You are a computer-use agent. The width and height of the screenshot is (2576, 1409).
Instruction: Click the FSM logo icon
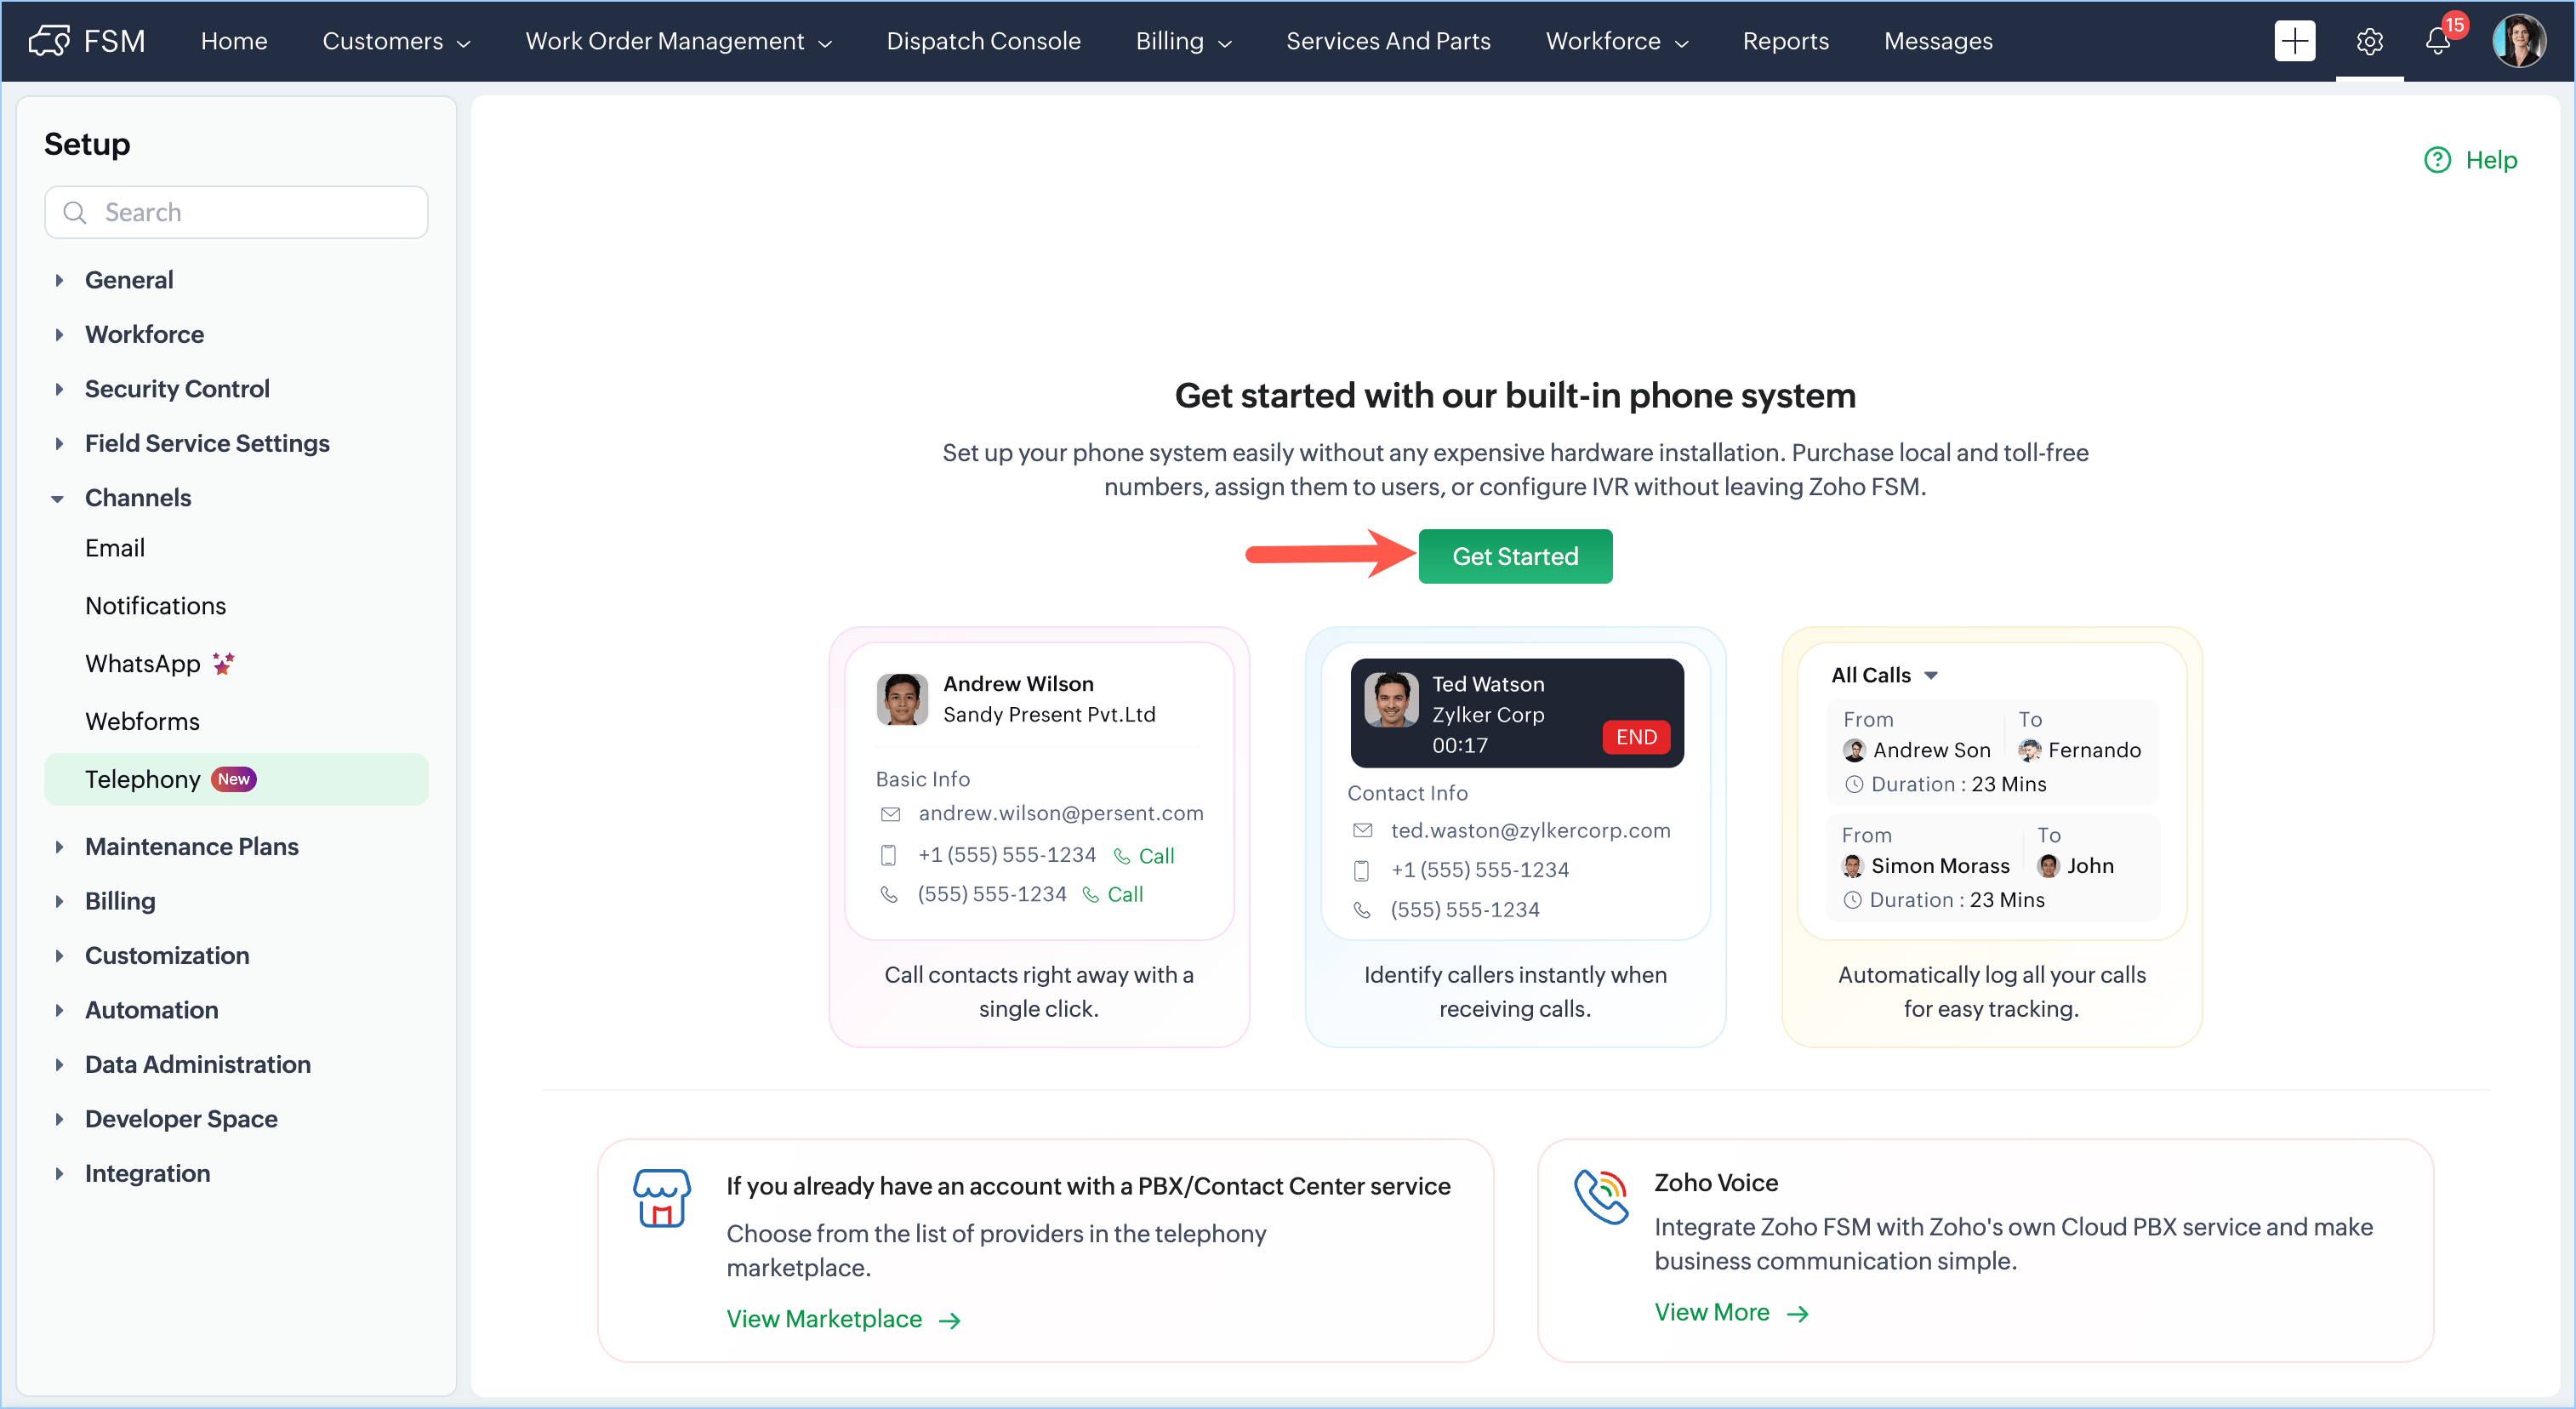tap(48, 41)
